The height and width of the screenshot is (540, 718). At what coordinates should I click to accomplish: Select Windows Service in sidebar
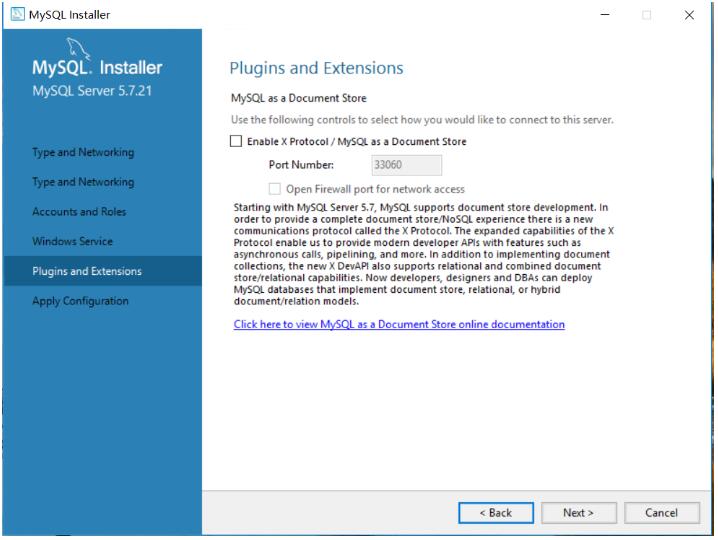(72, 241)
